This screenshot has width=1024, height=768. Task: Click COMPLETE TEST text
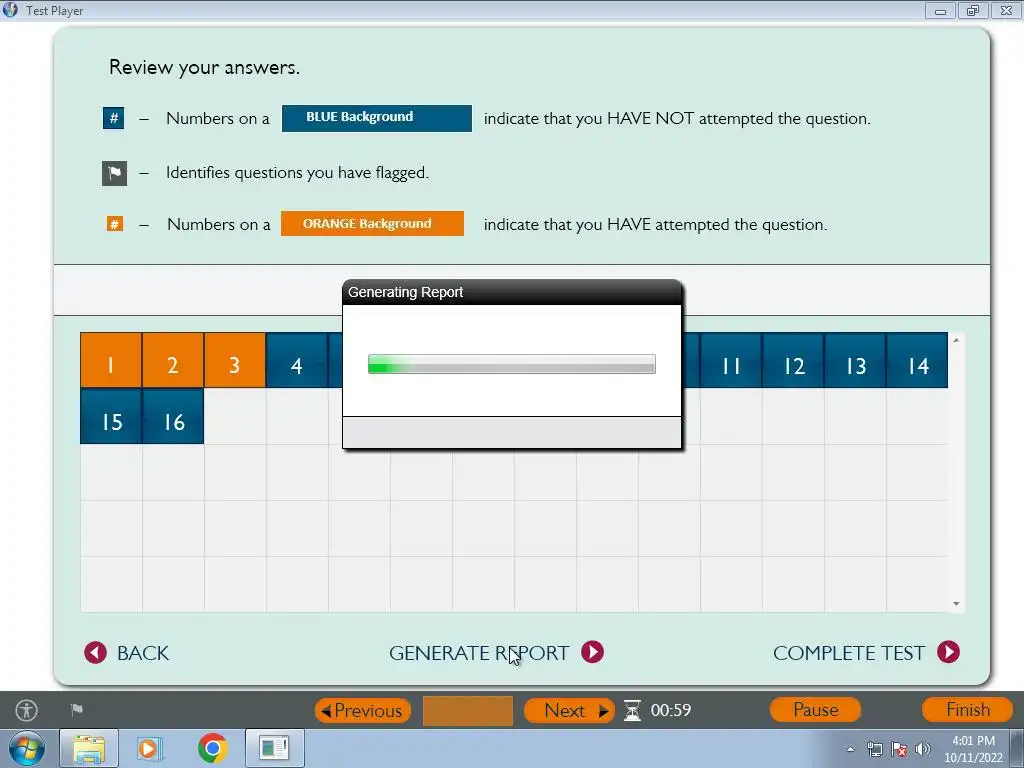pos(849,653)
